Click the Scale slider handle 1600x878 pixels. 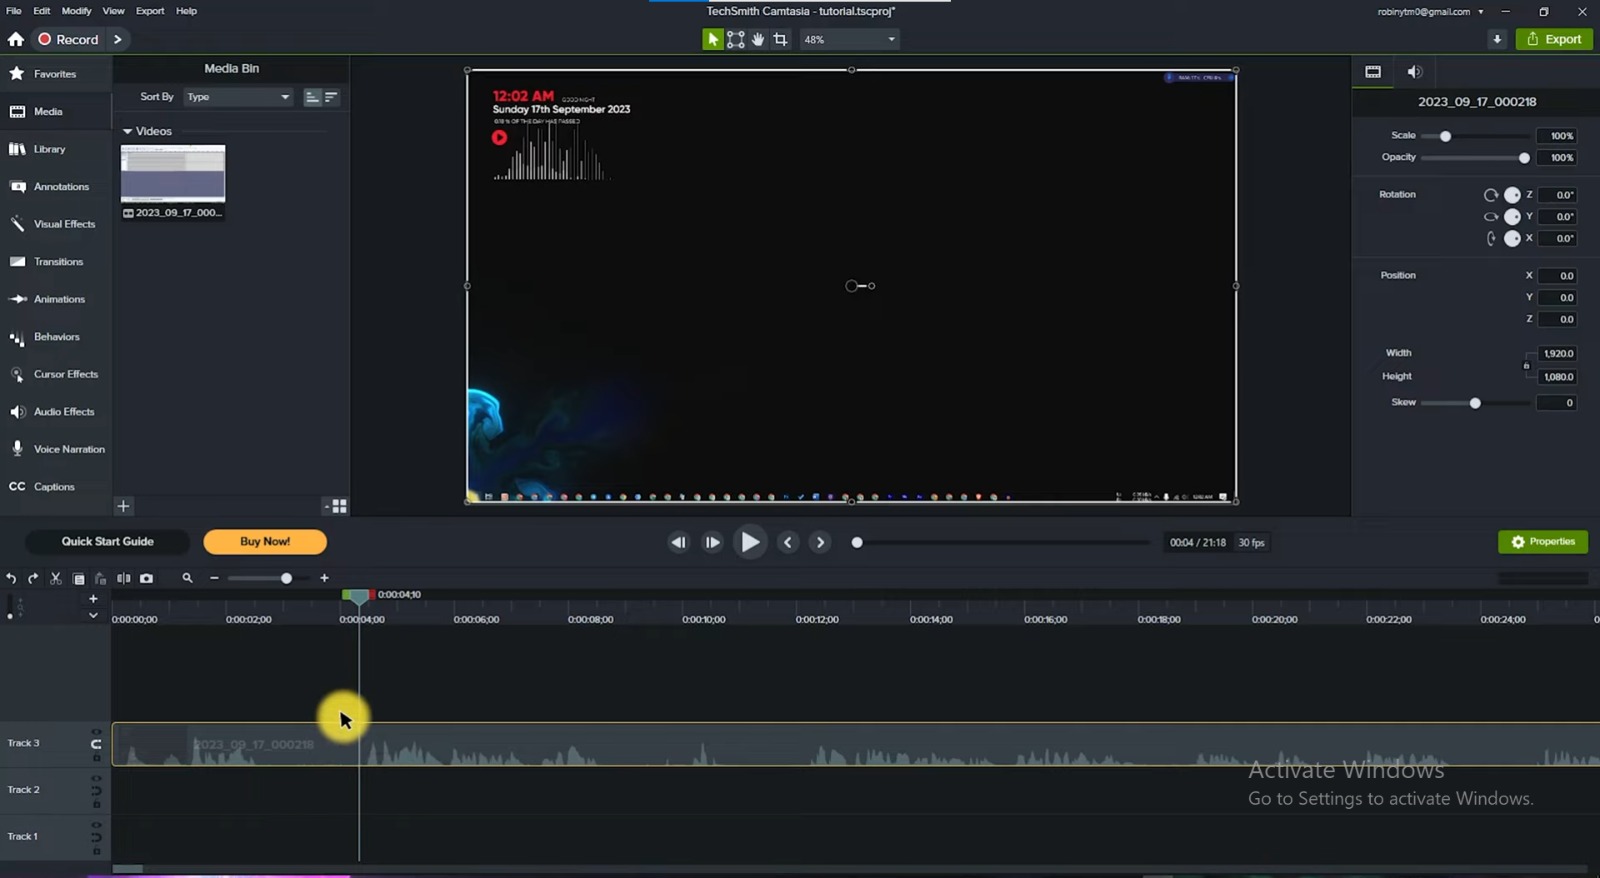tap(1445, 136)
